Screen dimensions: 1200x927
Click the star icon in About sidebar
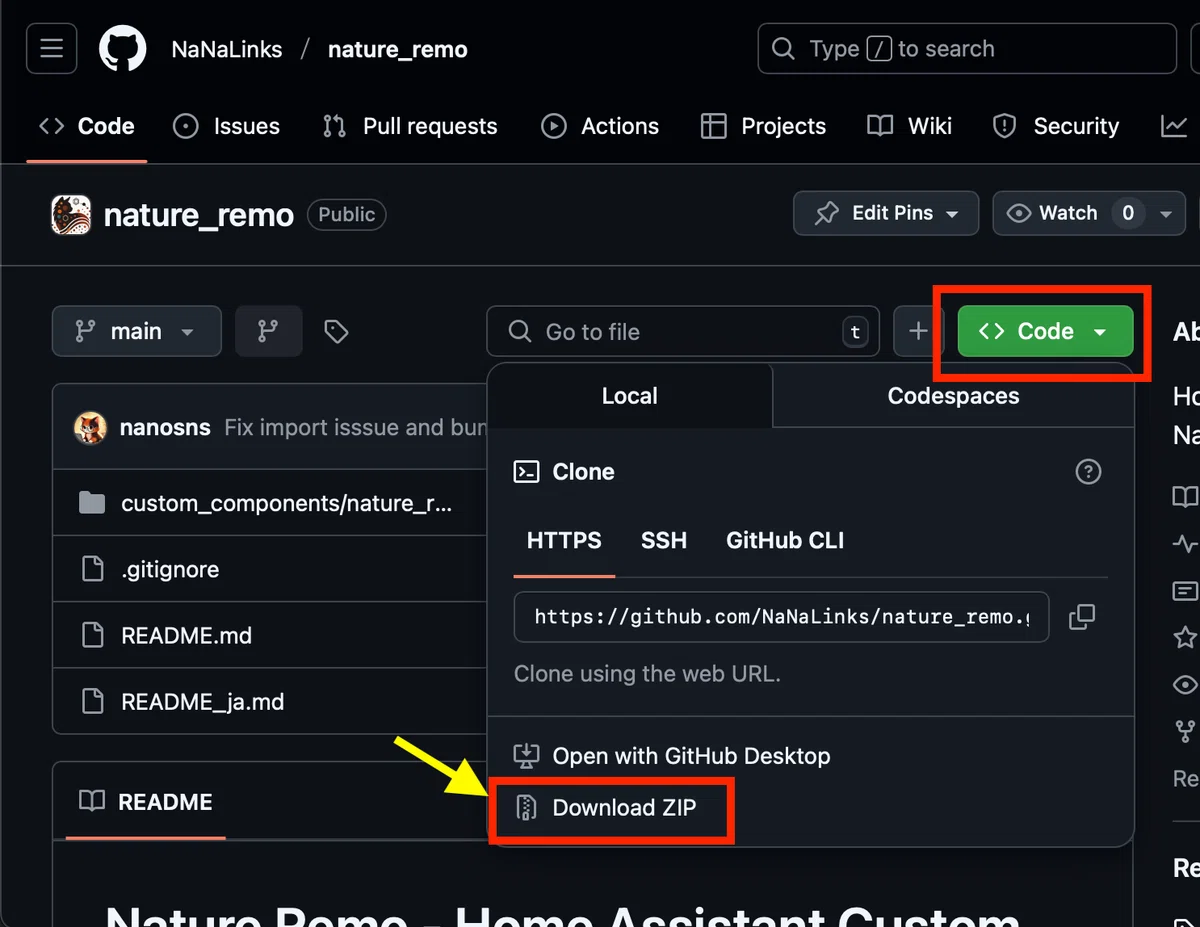(1185, 637)
